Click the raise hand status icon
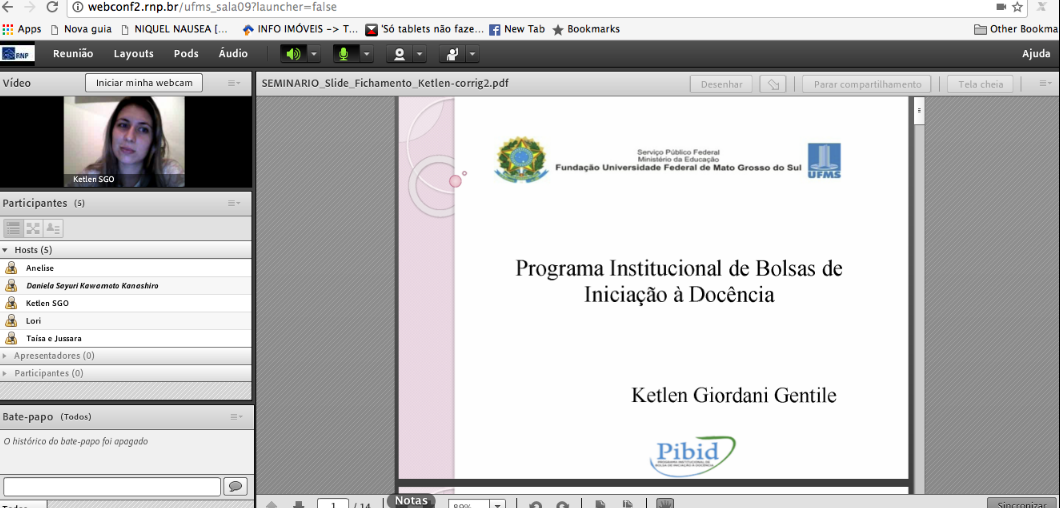The height and width of the screenshot is (508, 1060). [x=451, y=54]
